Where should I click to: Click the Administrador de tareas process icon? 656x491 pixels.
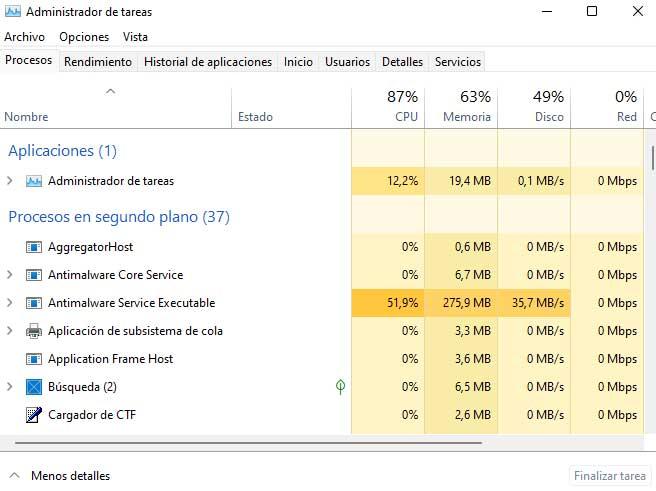34,181
